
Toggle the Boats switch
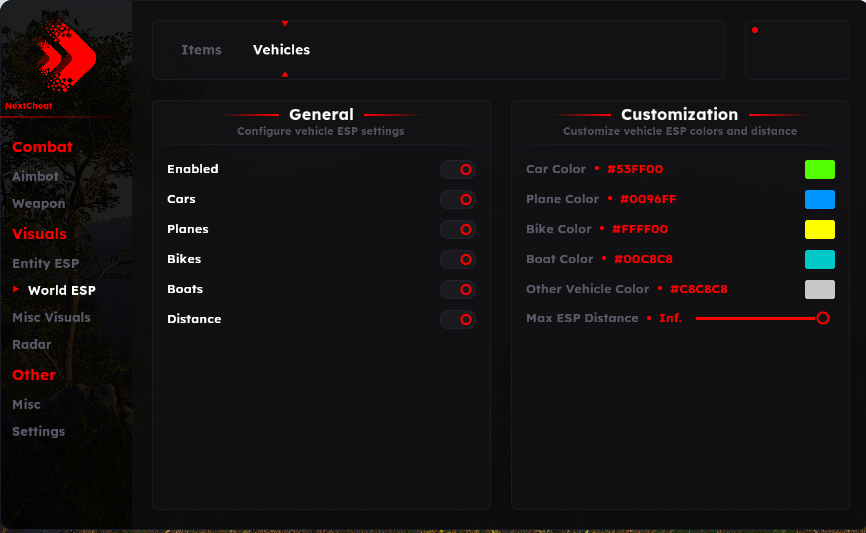tap(458, 289)
